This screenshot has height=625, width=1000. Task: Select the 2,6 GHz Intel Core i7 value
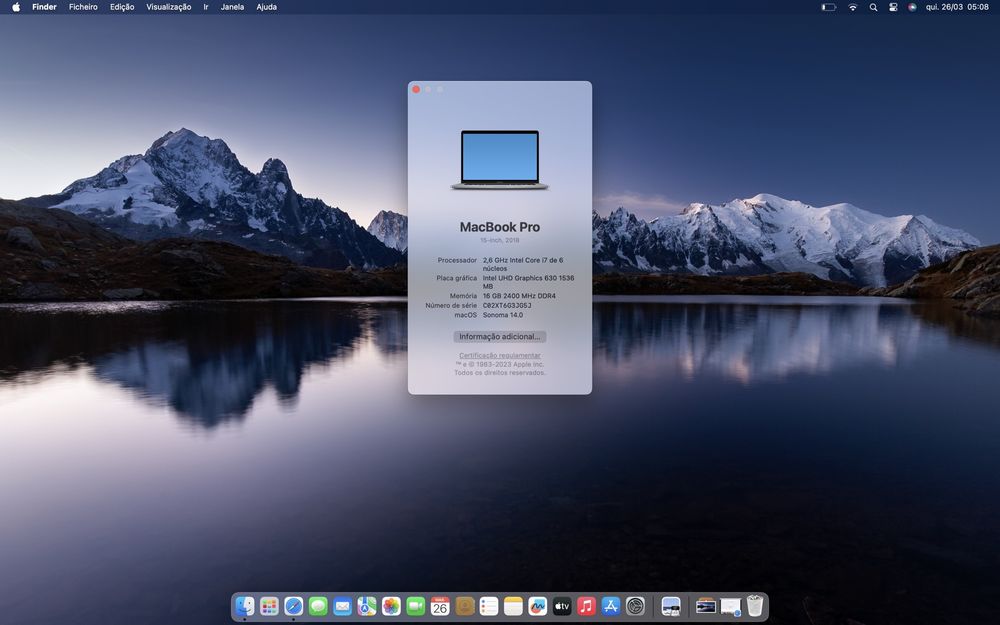523,264
